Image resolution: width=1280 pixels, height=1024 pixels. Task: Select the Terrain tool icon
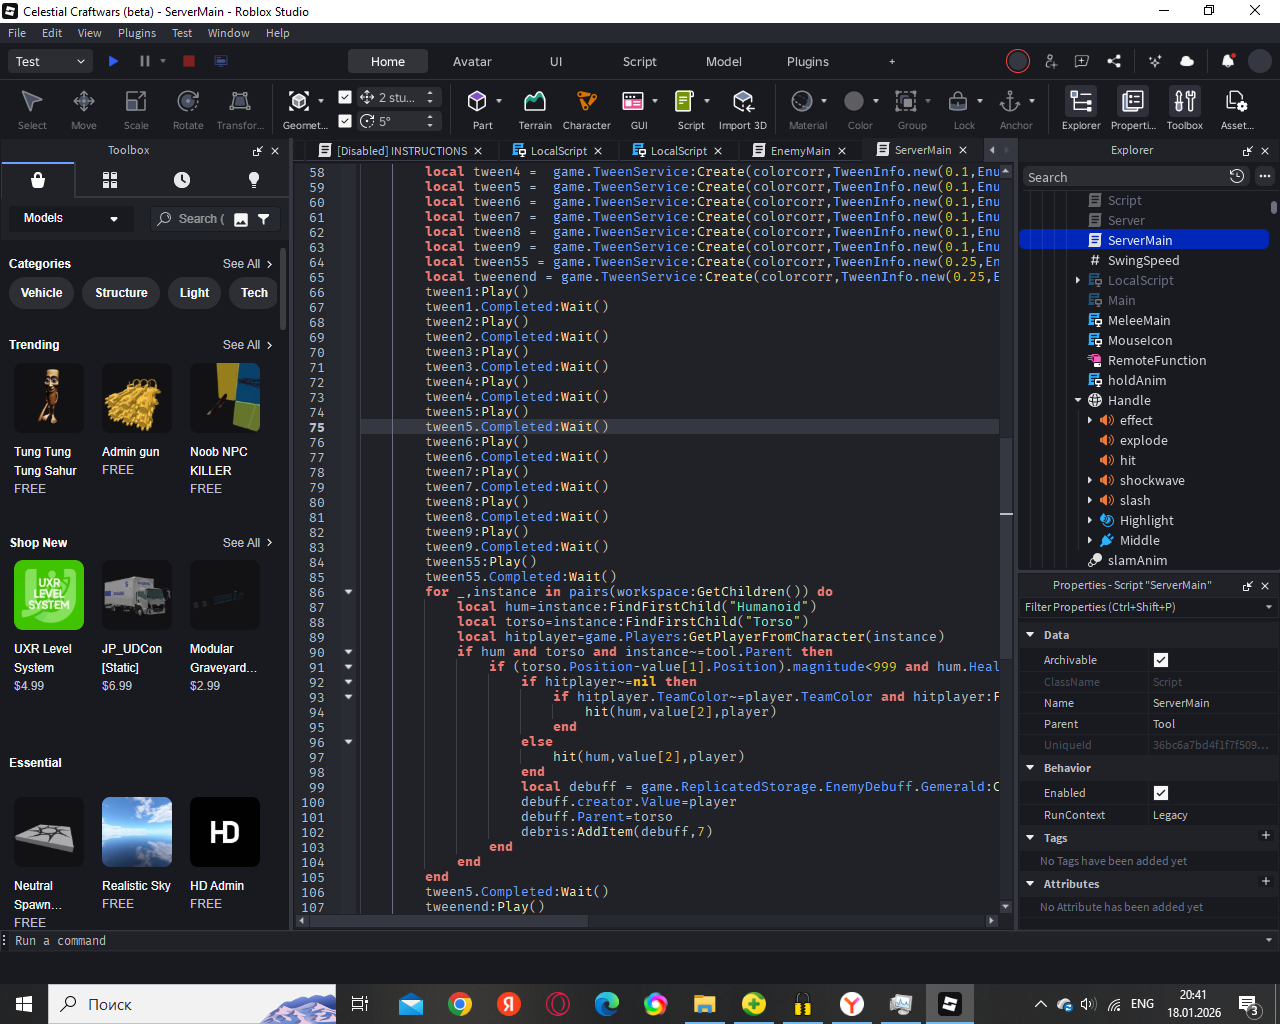point(535,102)
